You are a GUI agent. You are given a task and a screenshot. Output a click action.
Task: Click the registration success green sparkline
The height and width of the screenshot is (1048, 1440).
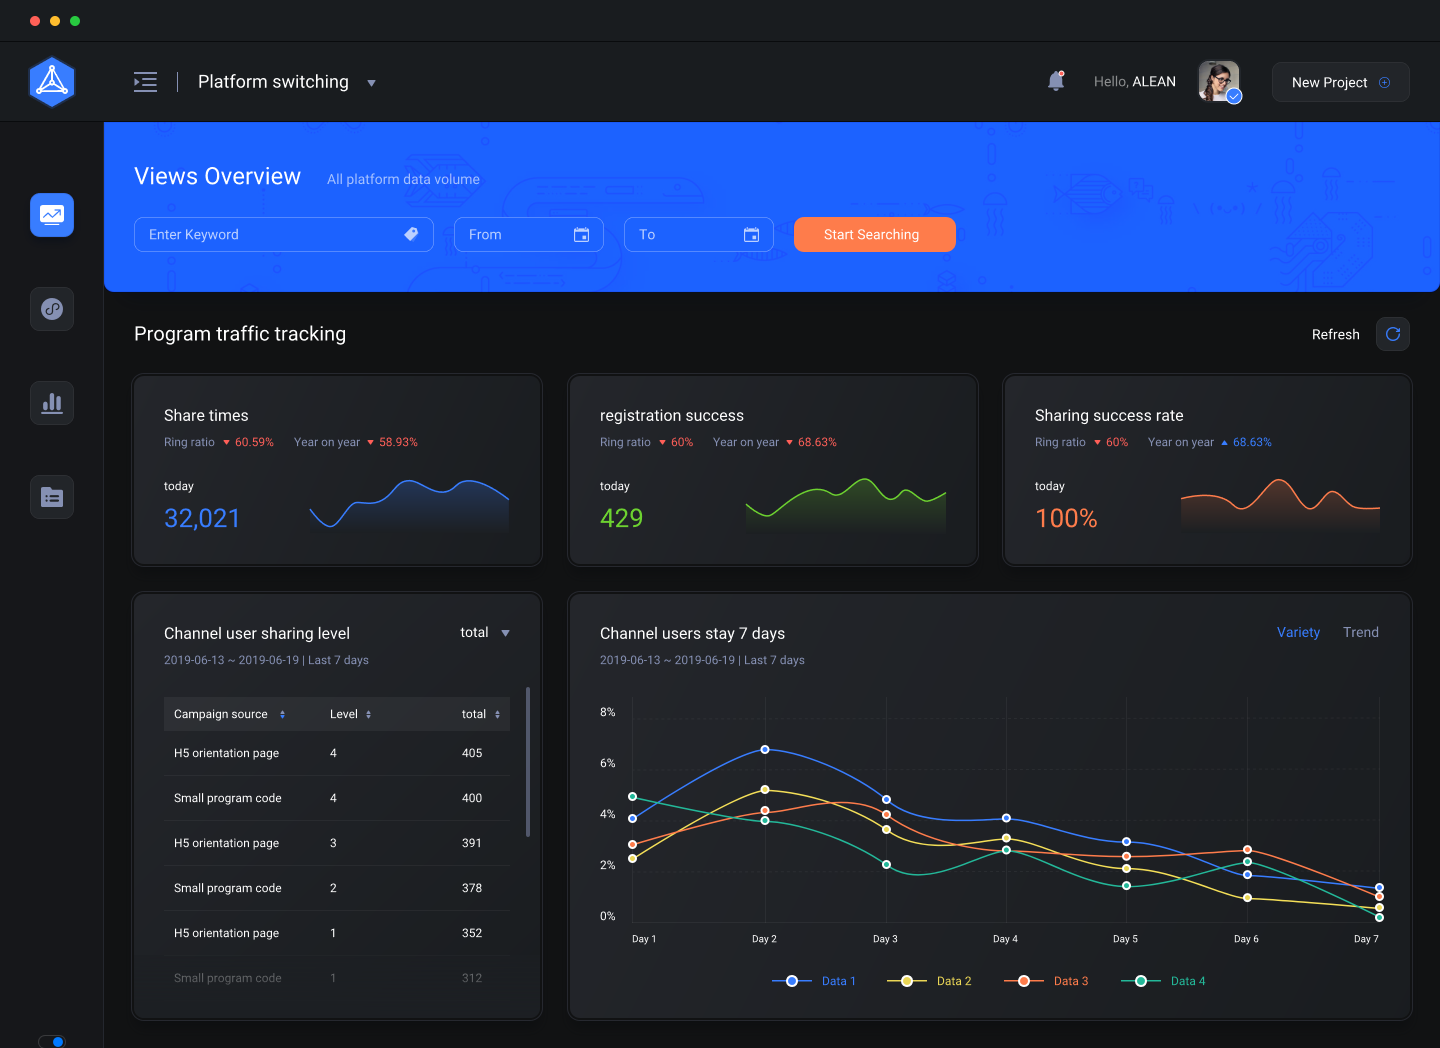(x=845, y=504)
